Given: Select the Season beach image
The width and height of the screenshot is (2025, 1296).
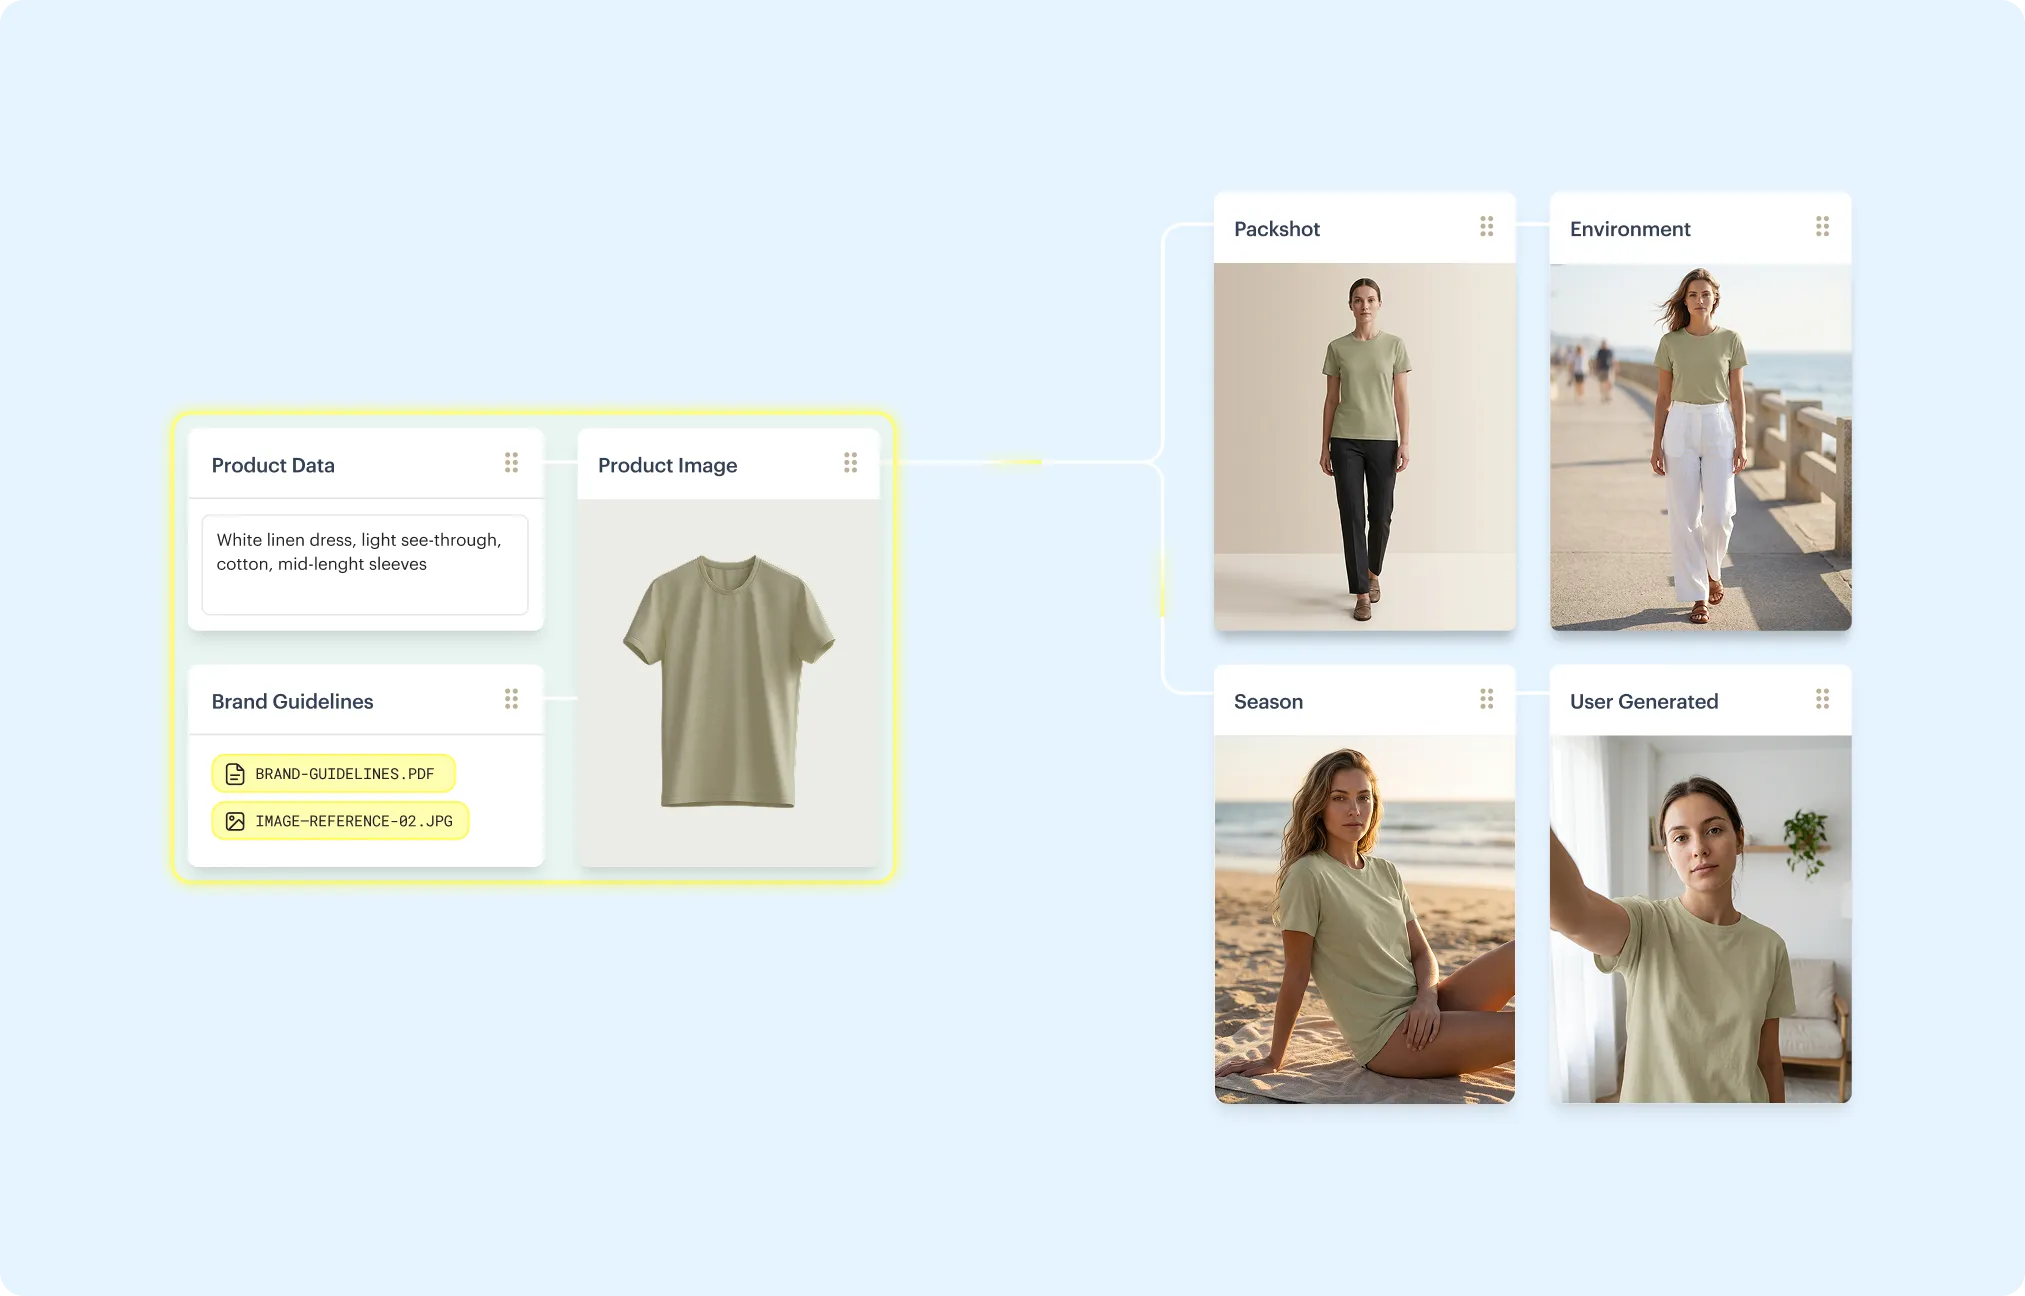Looking at the screenshot, I should (x=1364, y=919).
